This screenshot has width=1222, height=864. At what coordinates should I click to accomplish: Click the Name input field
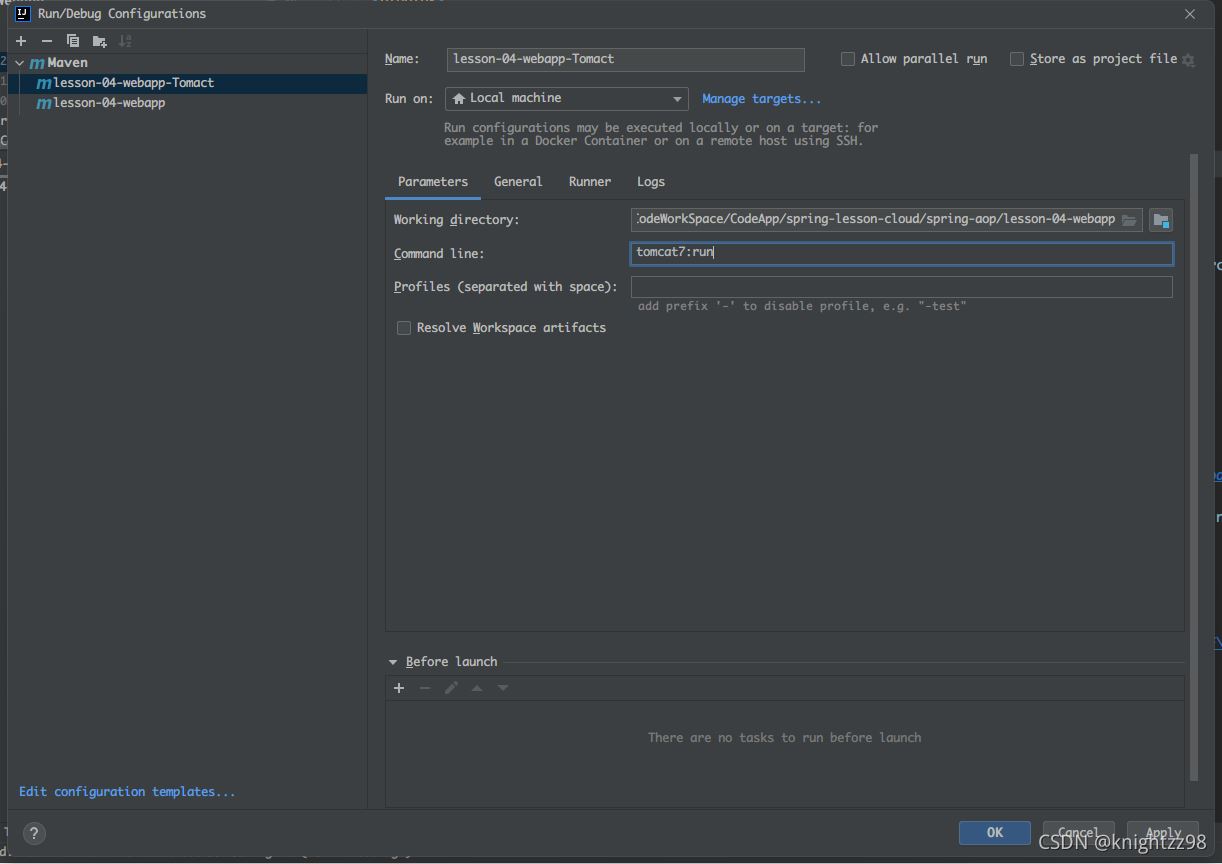click(625, 59)
